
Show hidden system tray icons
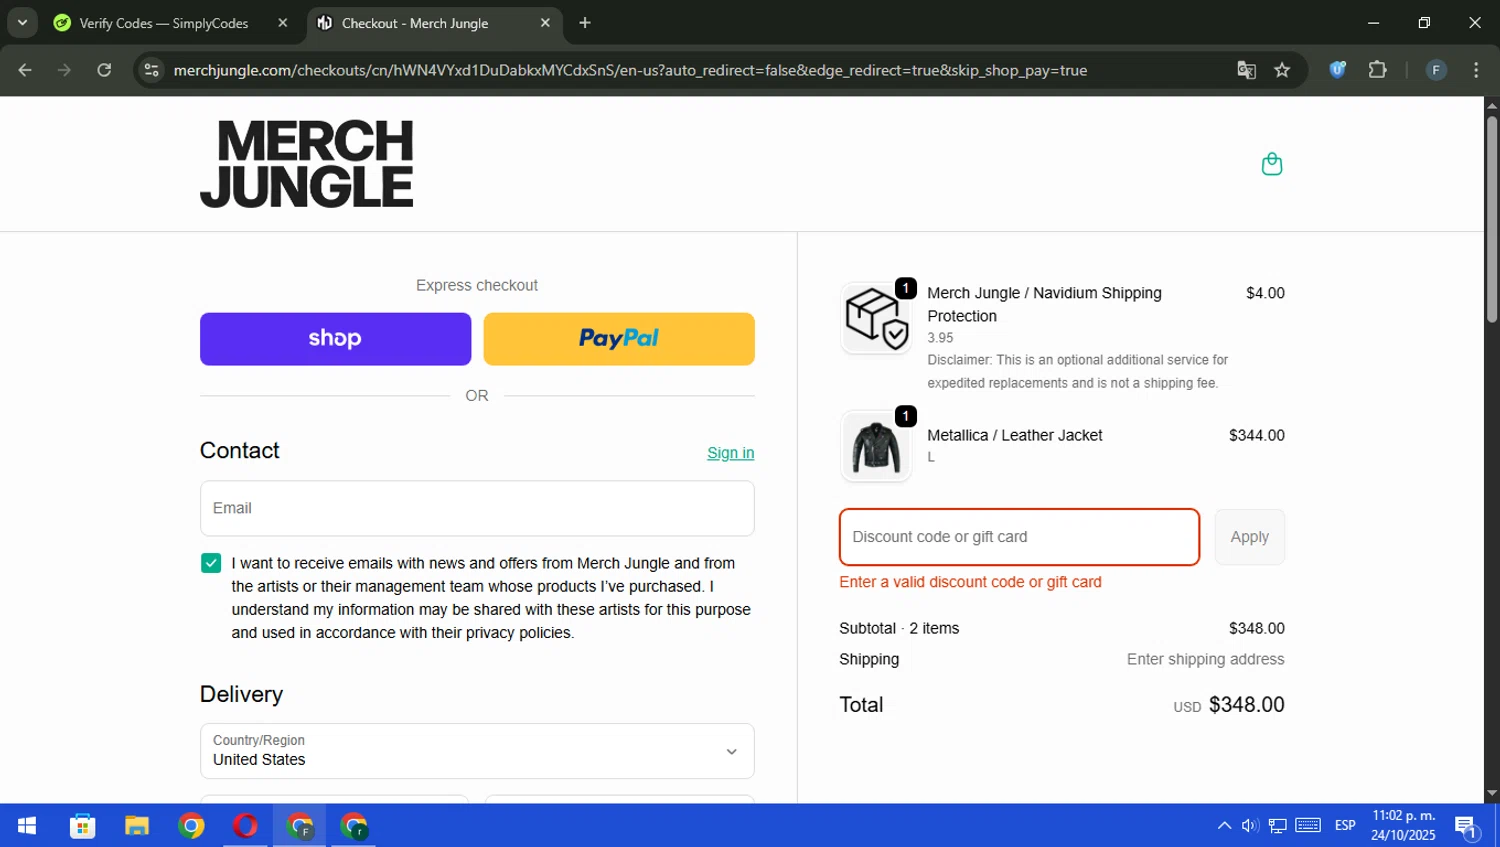coord(1224,826)
